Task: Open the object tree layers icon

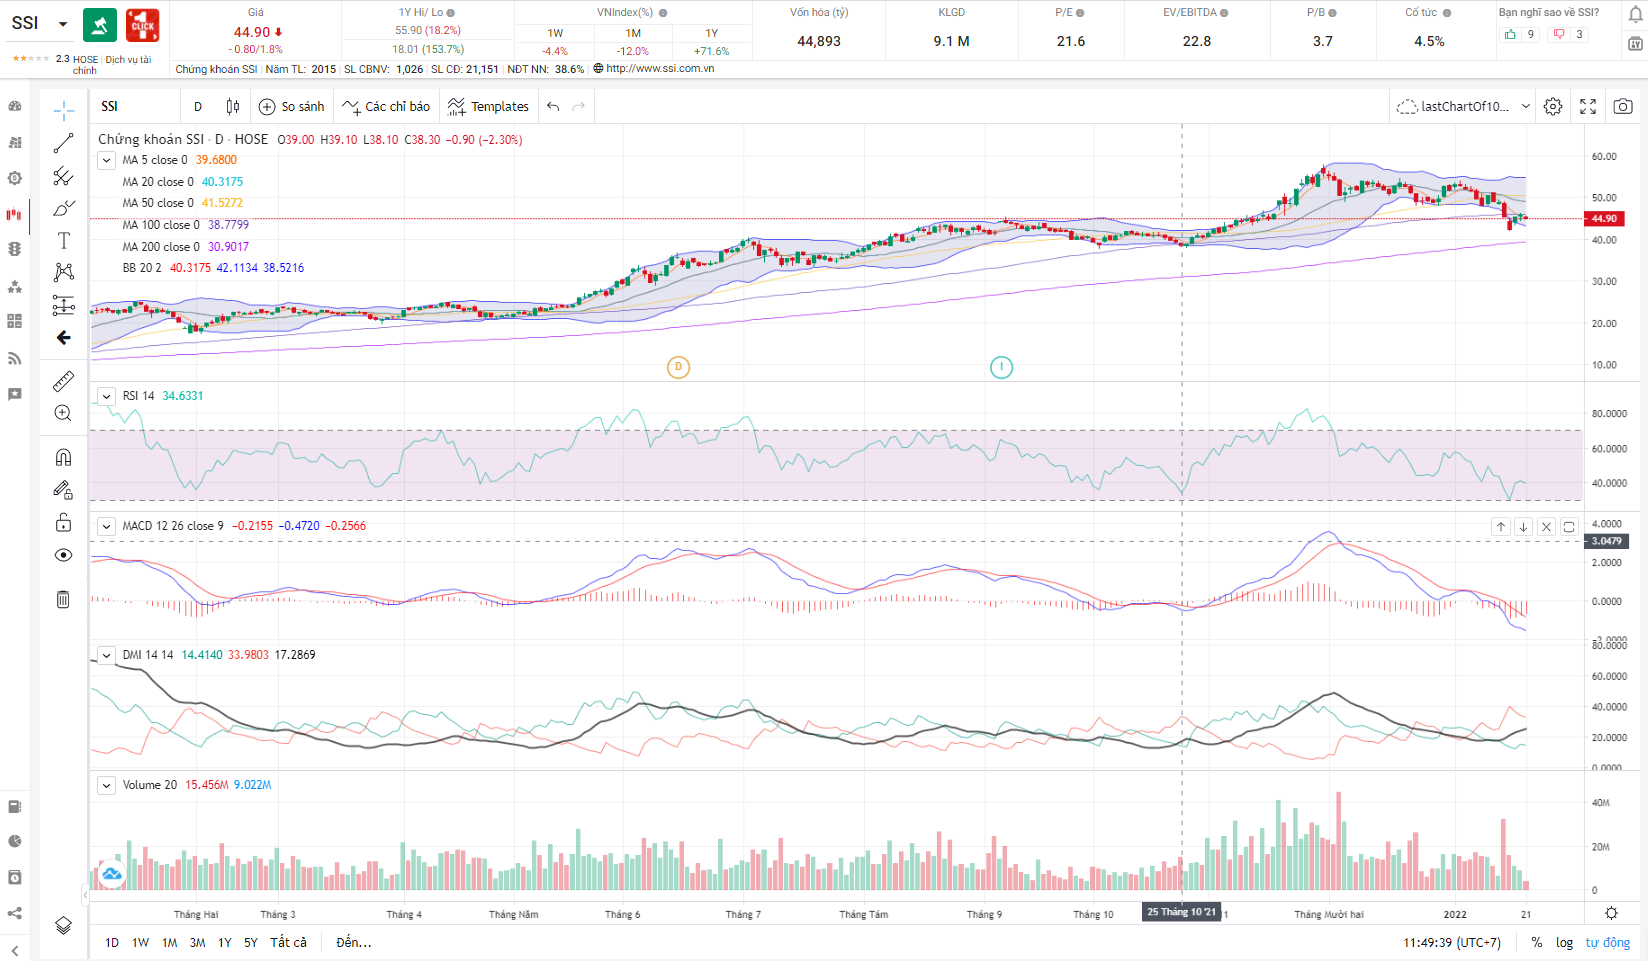Action: tap(63, 925)
